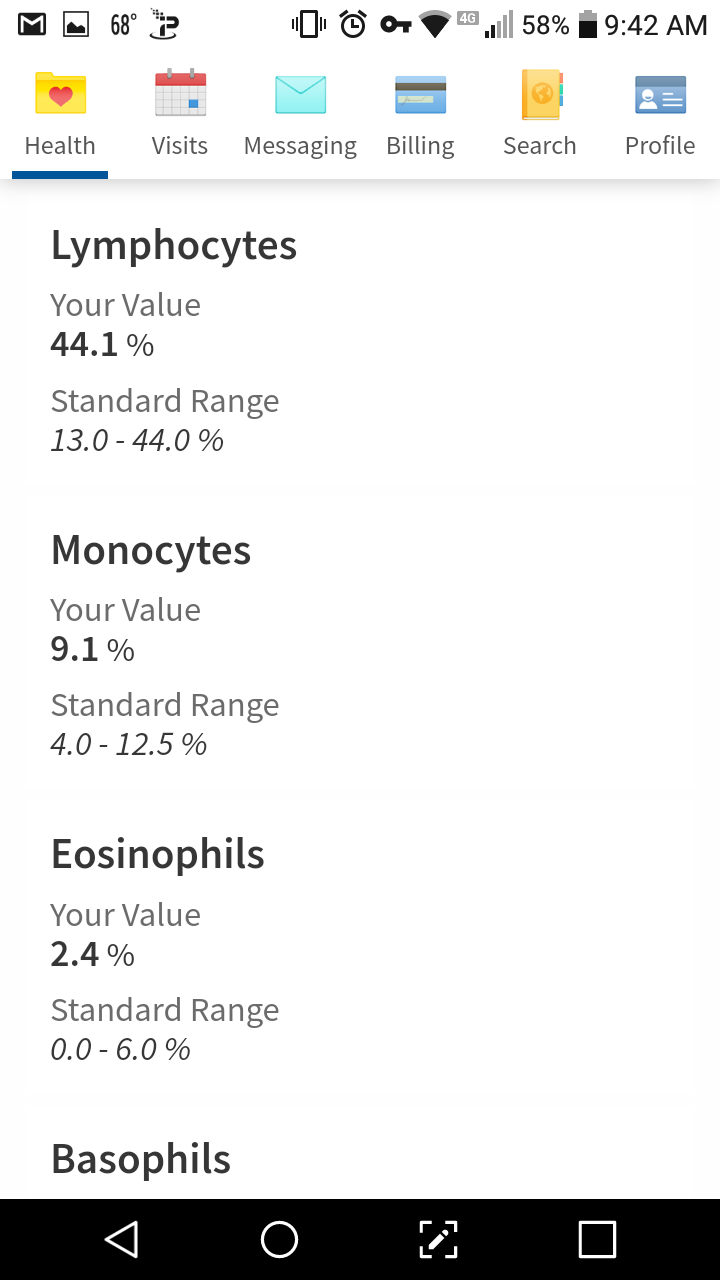This screenshot has width=720, height=1280.
Task: Switch to the Visits tab label
Action: (x=180, y=146)
